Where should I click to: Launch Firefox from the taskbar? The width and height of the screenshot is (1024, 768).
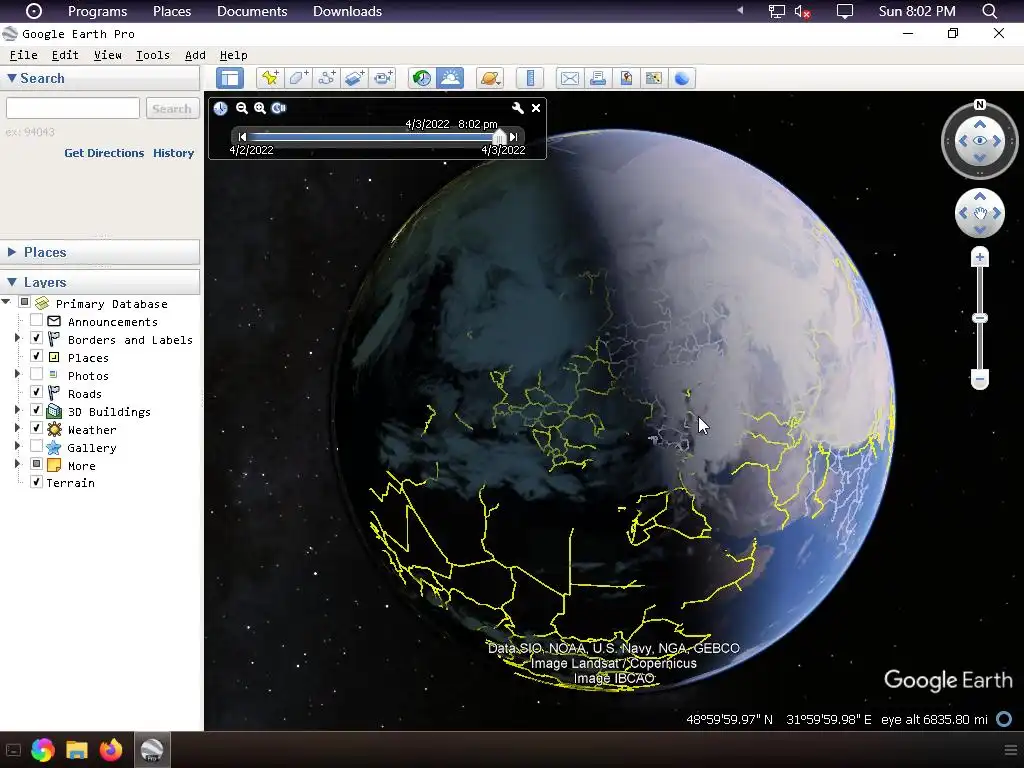pos(111,750)
